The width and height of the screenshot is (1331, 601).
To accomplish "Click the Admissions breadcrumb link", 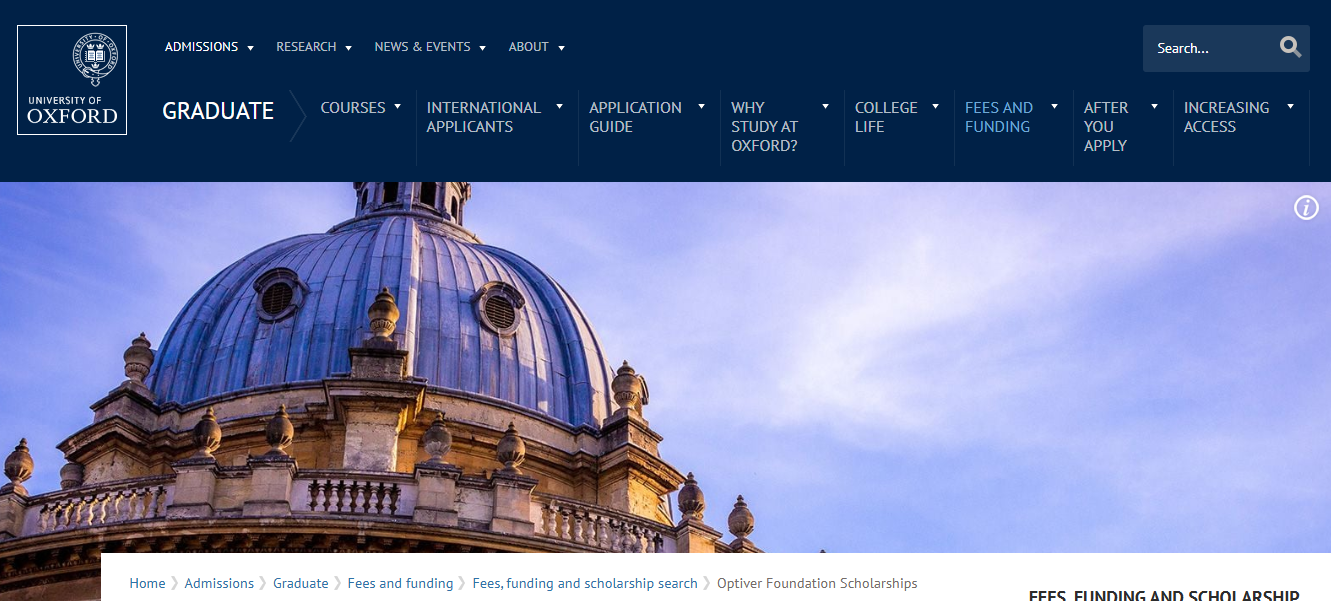I will tap(219, 583).
